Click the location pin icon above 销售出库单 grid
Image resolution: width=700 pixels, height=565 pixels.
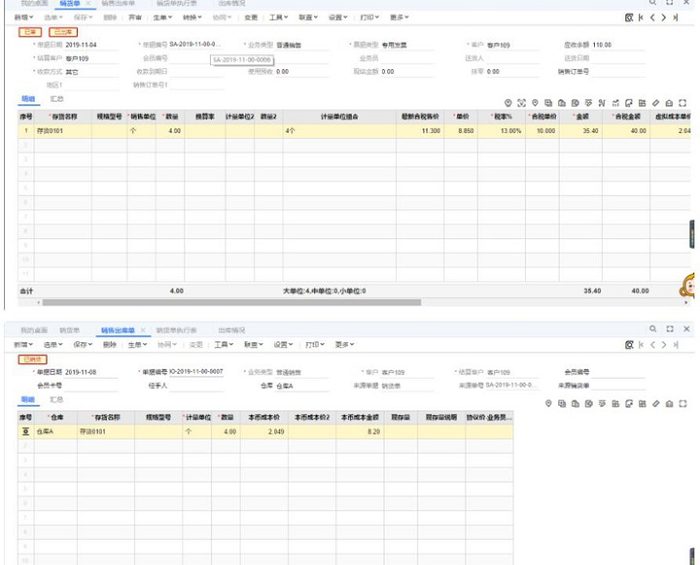[548, 403]
